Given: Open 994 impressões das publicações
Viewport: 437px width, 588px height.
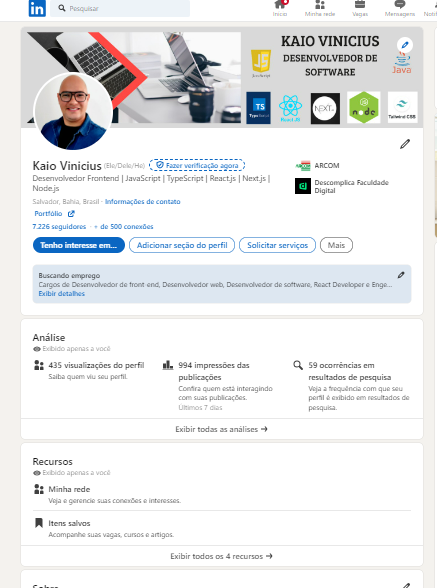Looking at the screenshot, I should (x=214, y=371).
